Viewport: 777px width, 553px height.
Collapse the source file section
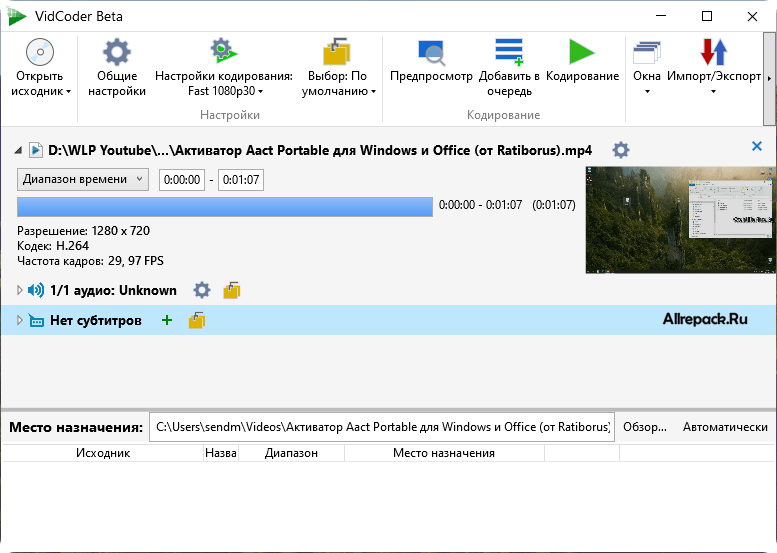pos(18,150)
